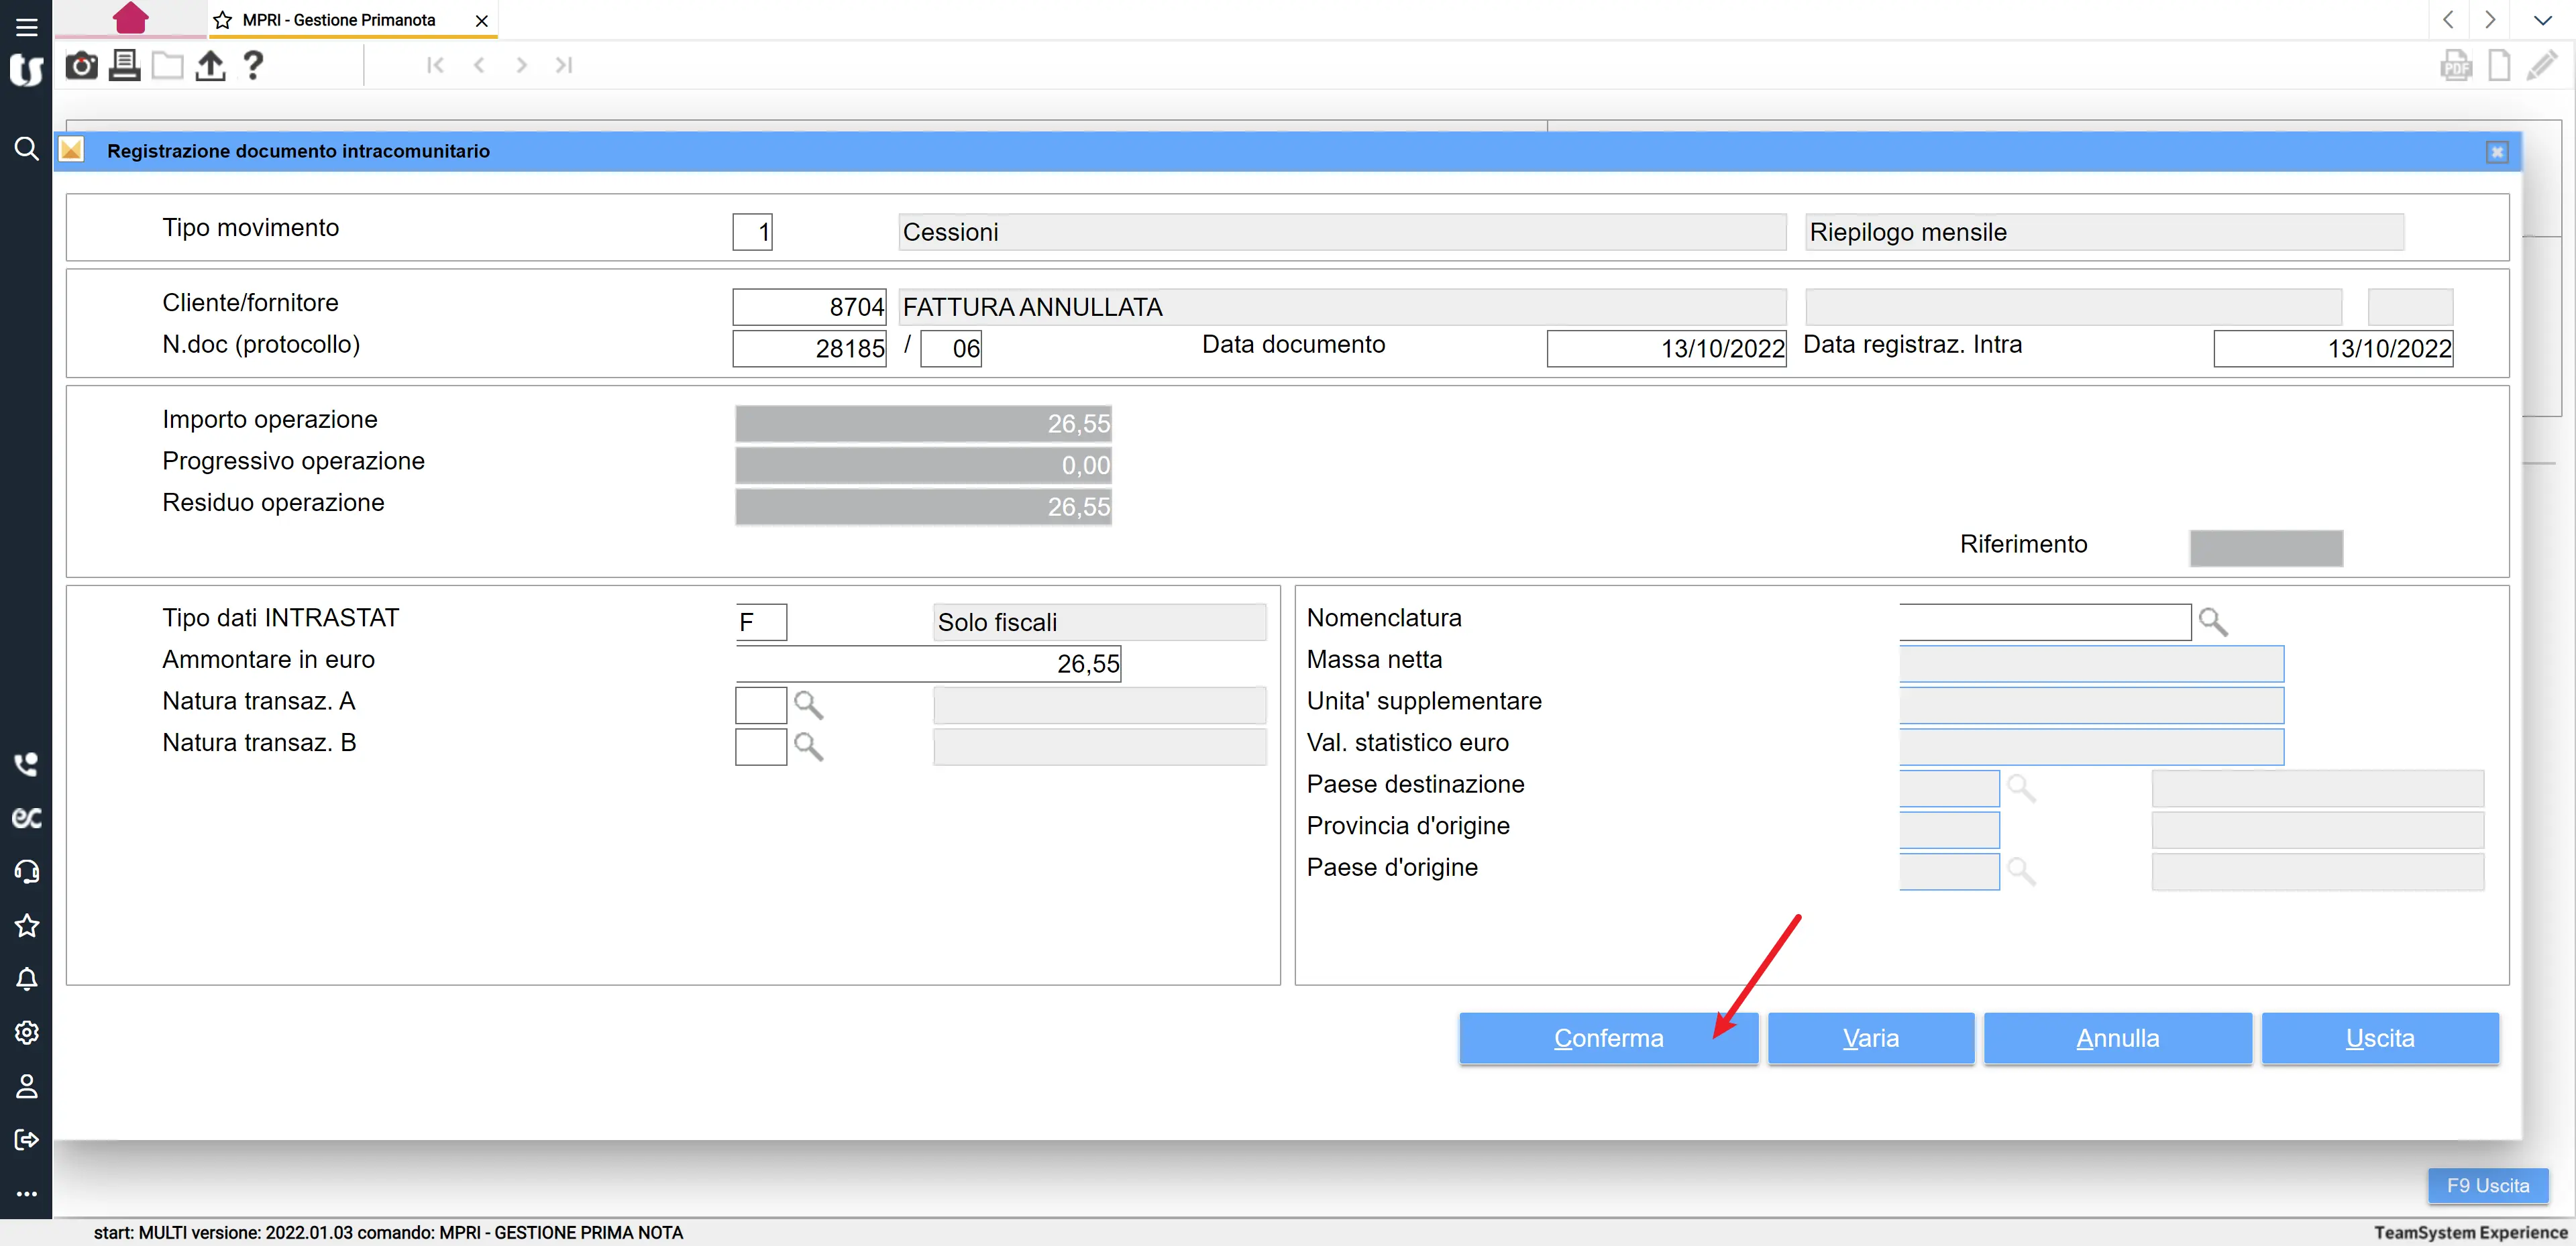The width and height of the screenshot is (2576, 1246).
Task: Expand the three dots more menu in sidebar
Action: pyautogui.click(x=26, y=1193)
